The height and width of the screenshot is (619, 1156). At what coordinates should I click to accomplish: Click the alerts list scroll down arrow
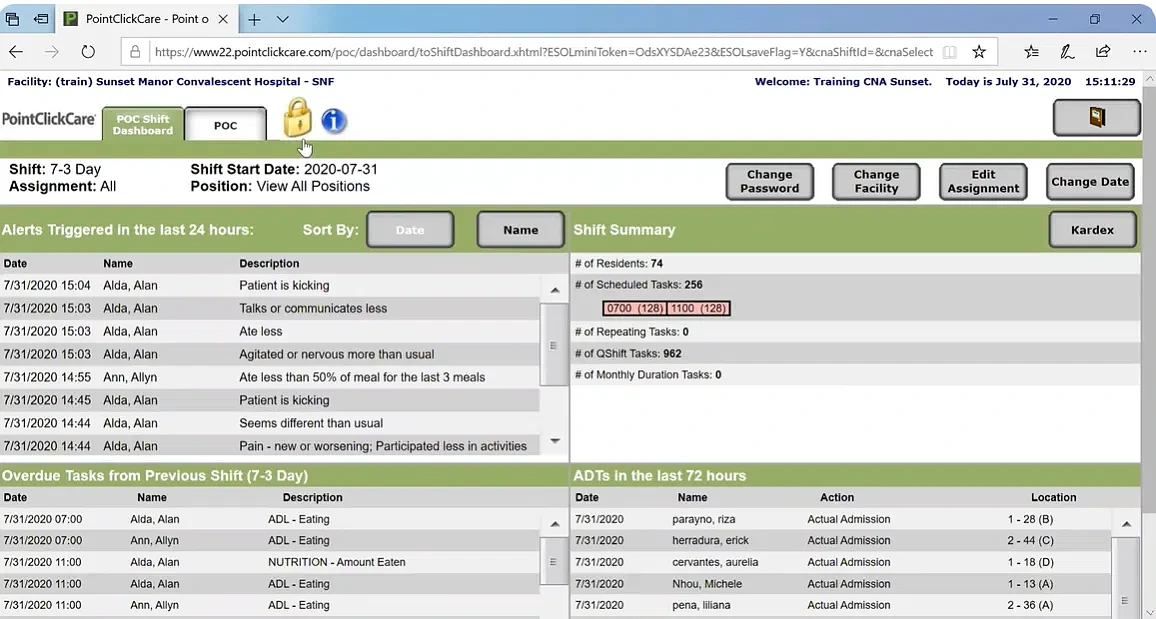pyautogui.click(x=554, y=441)
